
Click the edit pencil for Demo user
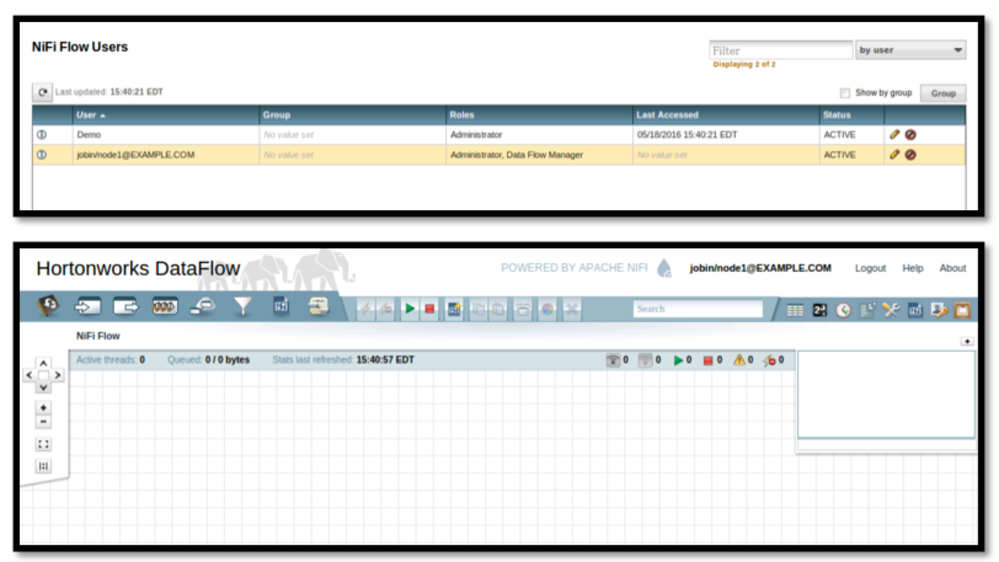(895, 134)
